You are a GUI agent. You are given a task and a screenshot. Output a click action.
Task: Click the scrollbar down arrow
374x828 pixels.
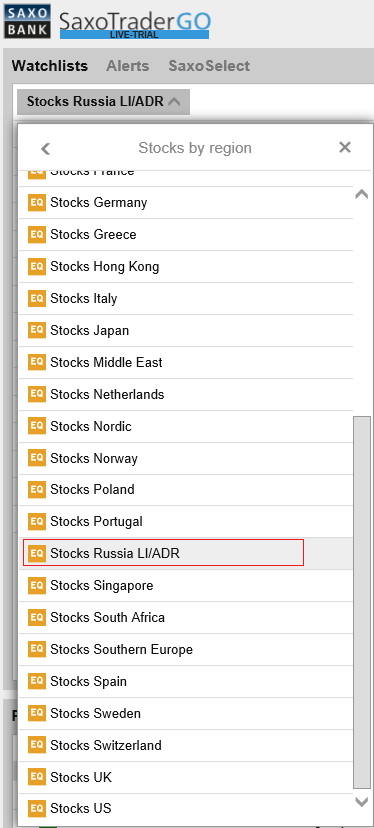(362, 802)
